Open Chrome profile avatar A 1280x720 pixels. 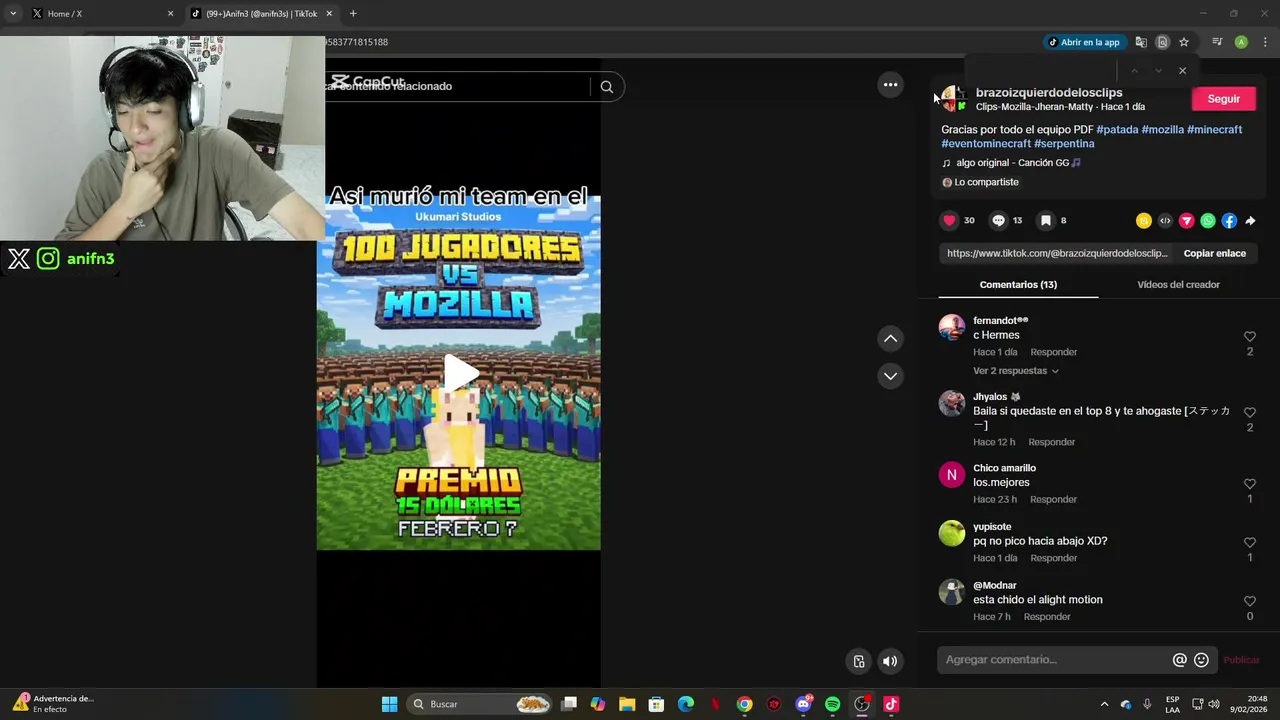click(x=1241, y=42)
